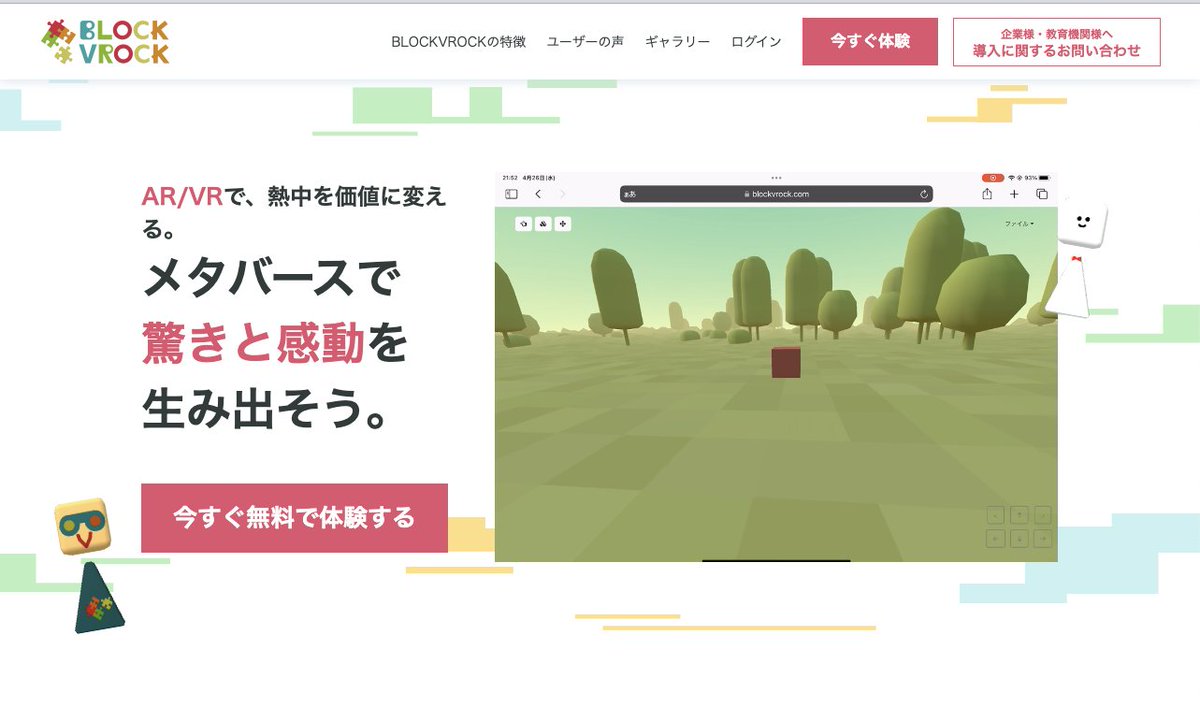1200x707 pixels.
Task: Click the 生み出そう。 headline line
Action: [265, 410]
